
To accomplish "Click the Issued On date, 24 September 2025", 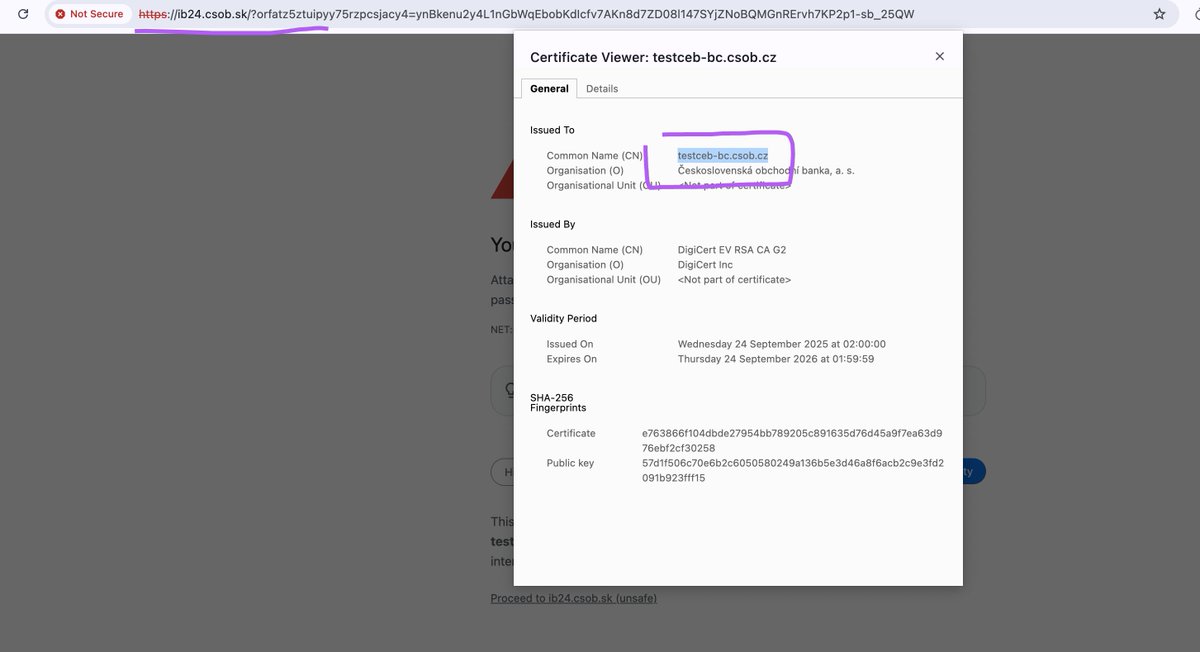I will coord(781,344).
